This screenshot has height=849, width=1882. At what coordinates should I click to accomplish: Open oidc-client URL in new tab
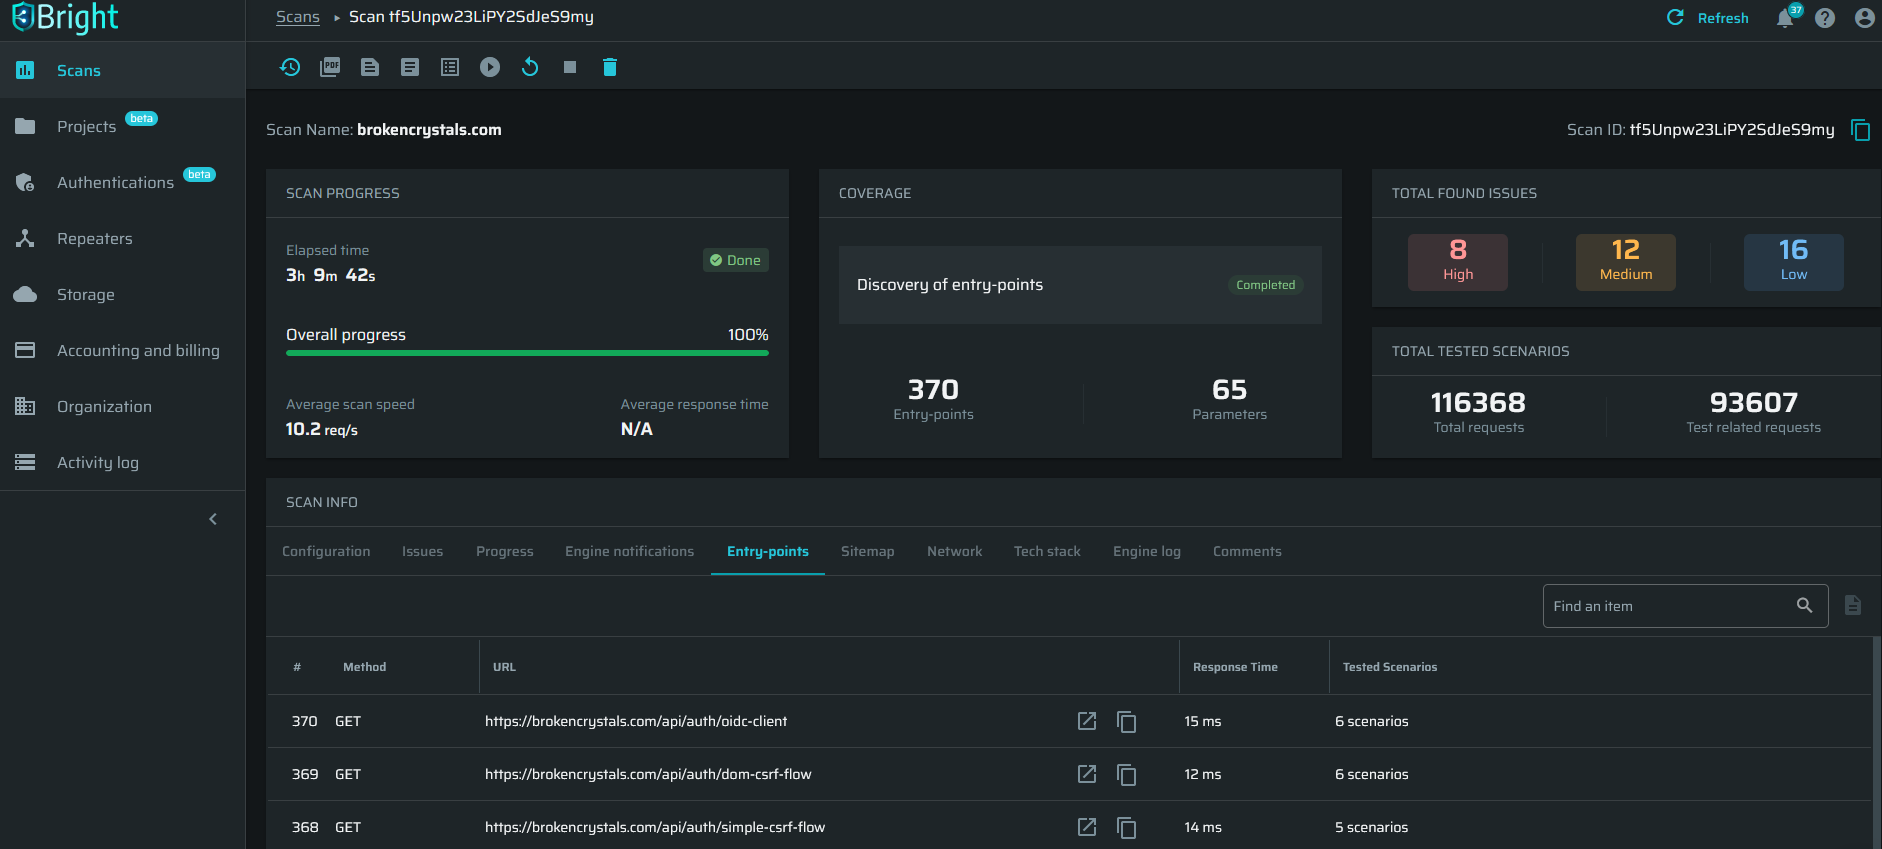(x=1087, y=721)
